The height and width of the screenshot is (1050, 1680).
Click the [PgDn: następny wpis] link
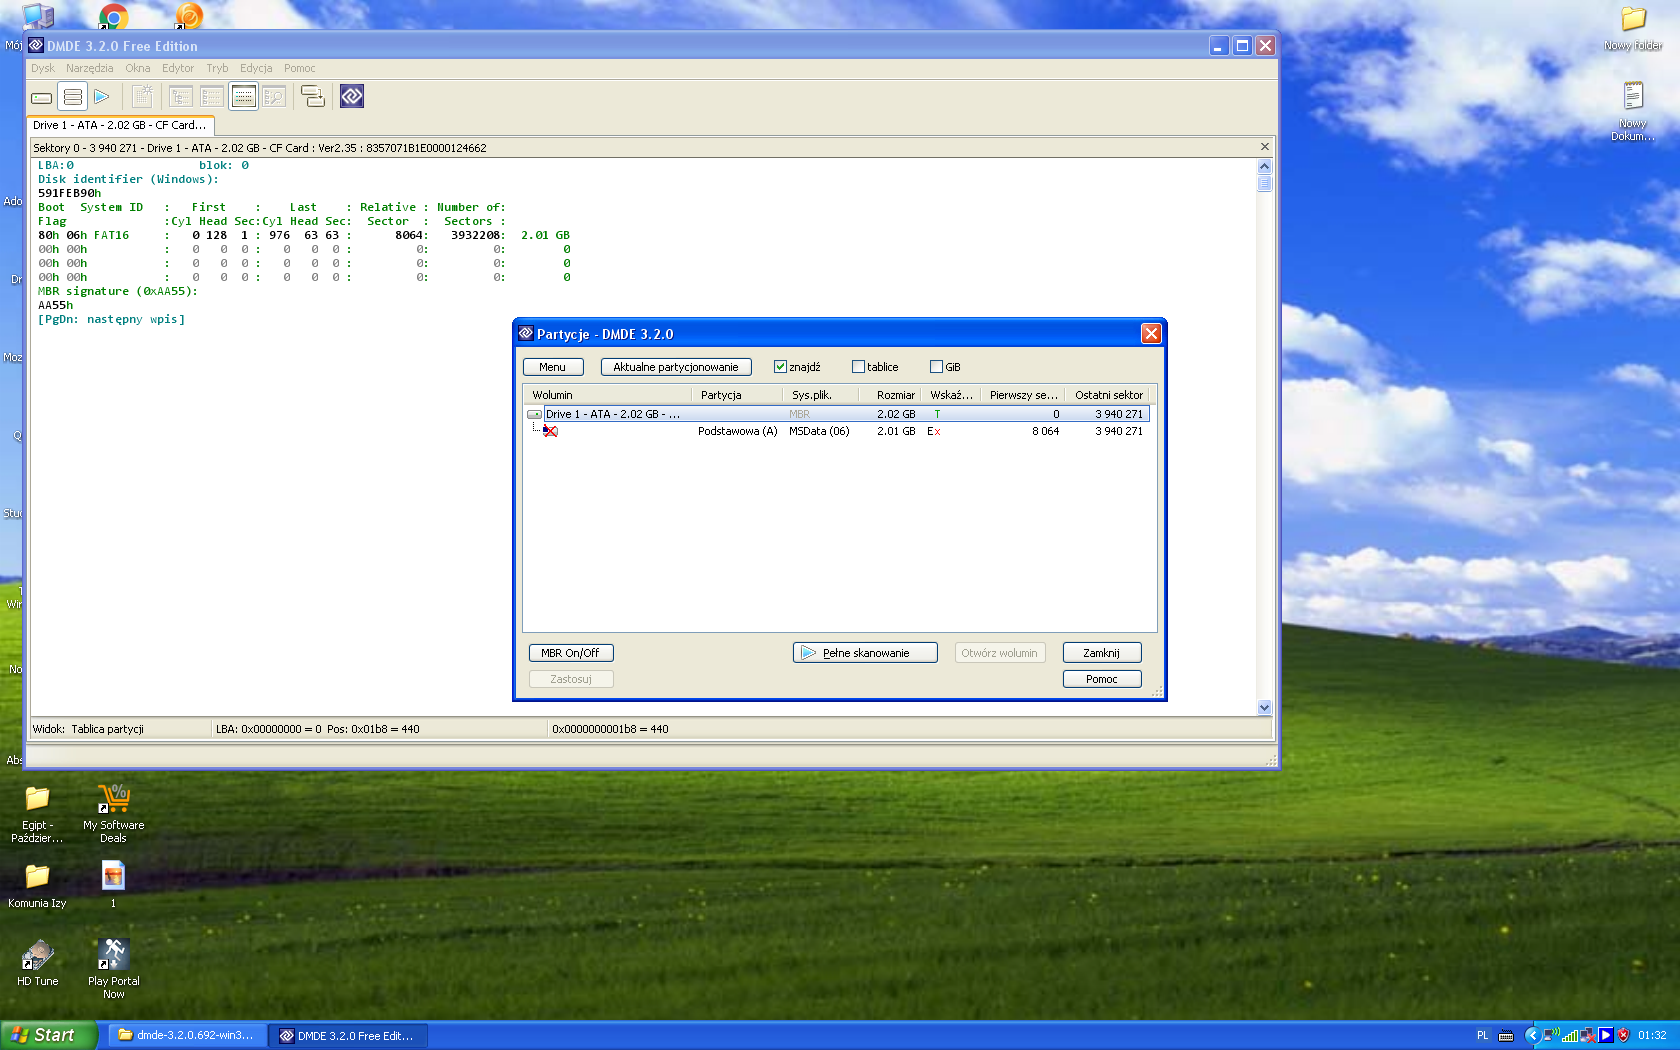[111, 320]
